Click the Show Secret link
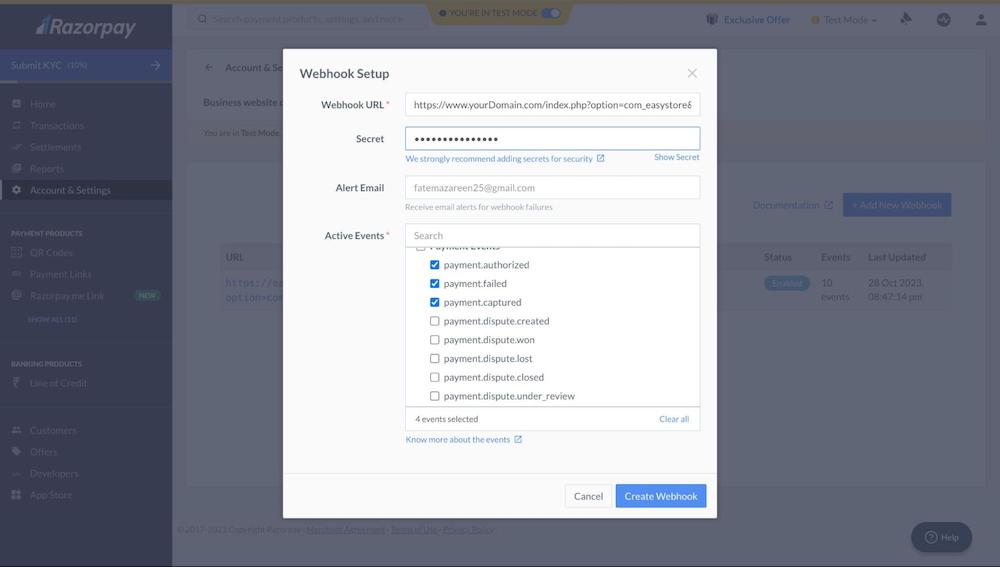This screenshot has width=1000, height=567. tap(676, 157)
